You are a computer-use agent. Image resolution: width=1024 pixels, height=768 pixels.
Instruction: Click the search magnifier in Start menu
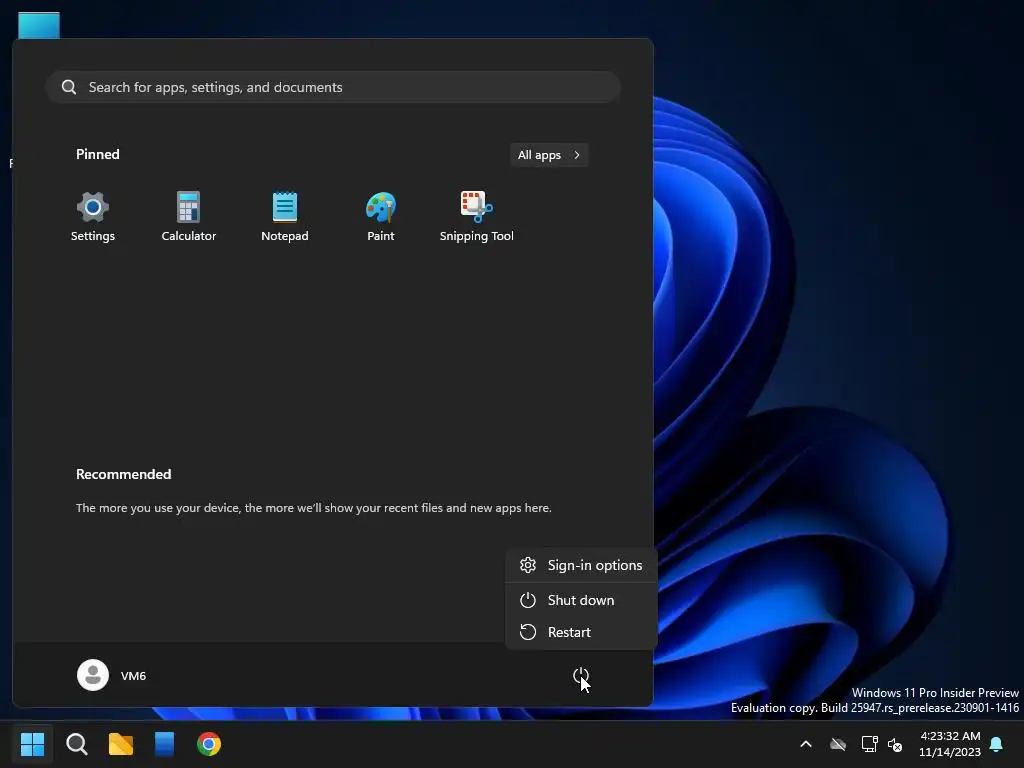(x=69, y=87)
